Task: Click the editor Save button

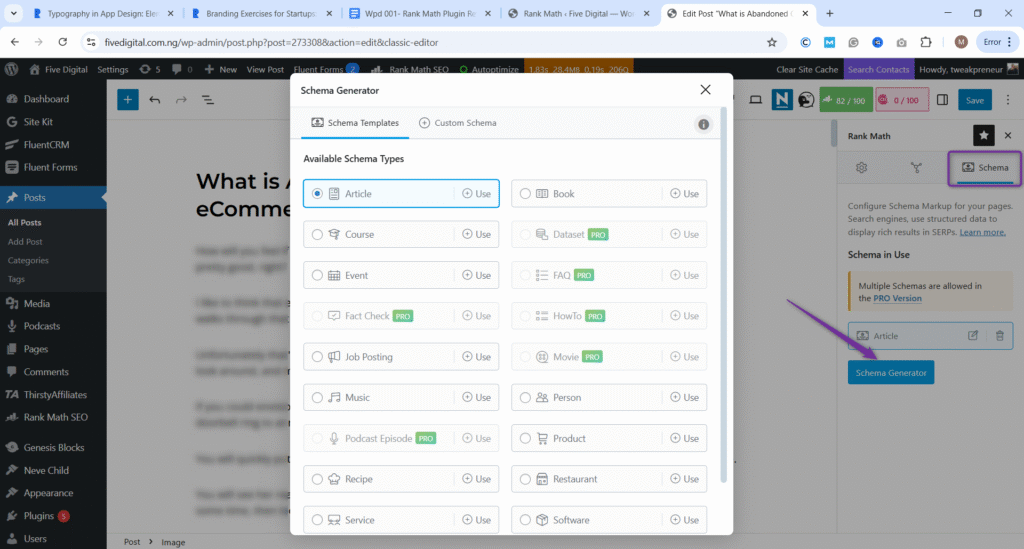Action: [x=975, y=100]
